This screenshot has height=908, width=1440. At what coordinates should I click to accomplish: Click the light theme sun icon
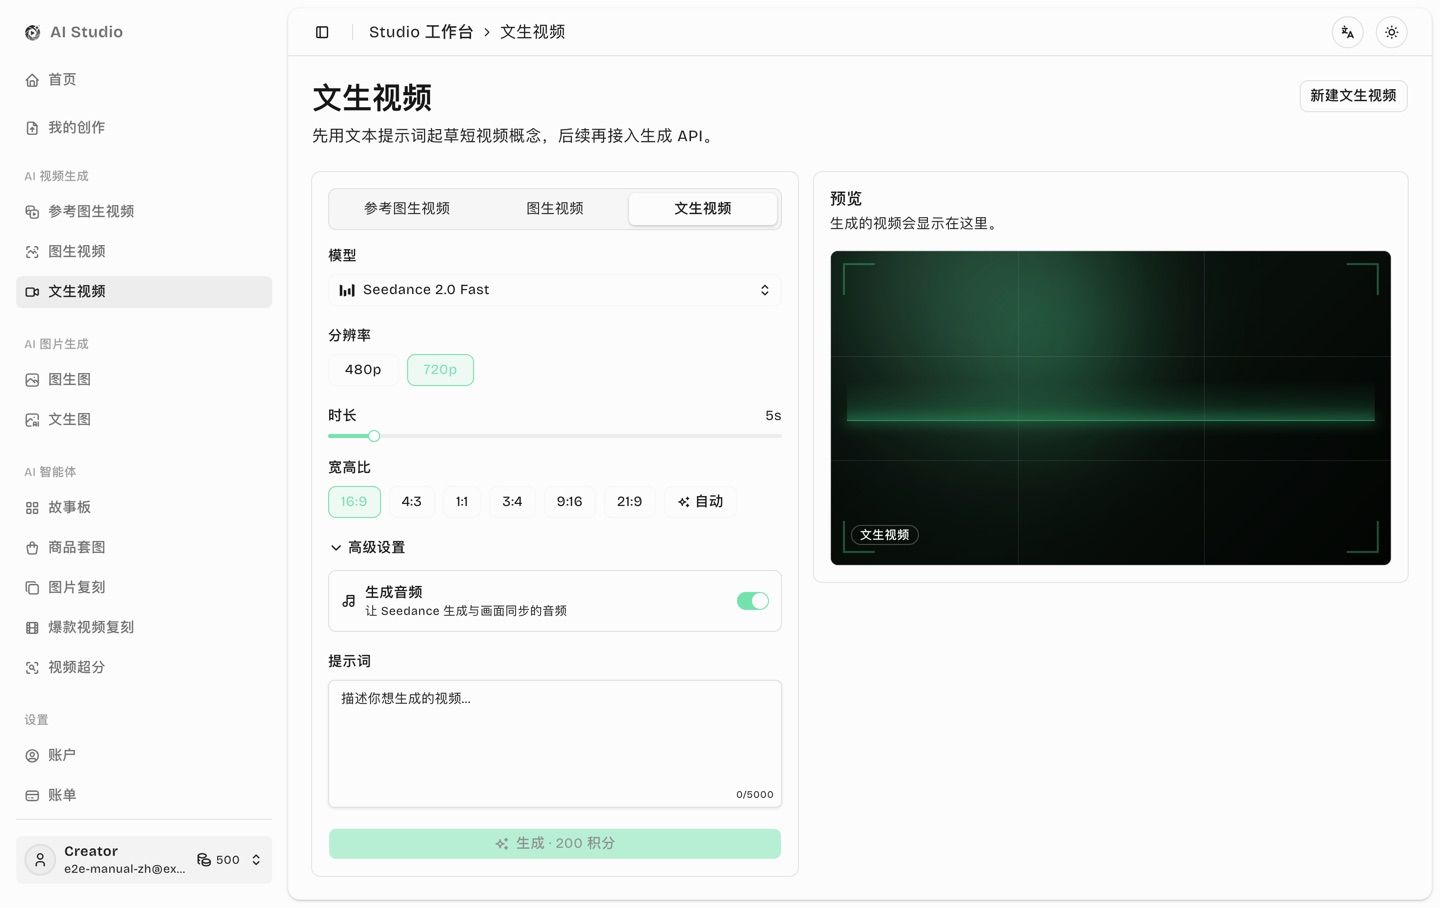[x=1392, y=32]
